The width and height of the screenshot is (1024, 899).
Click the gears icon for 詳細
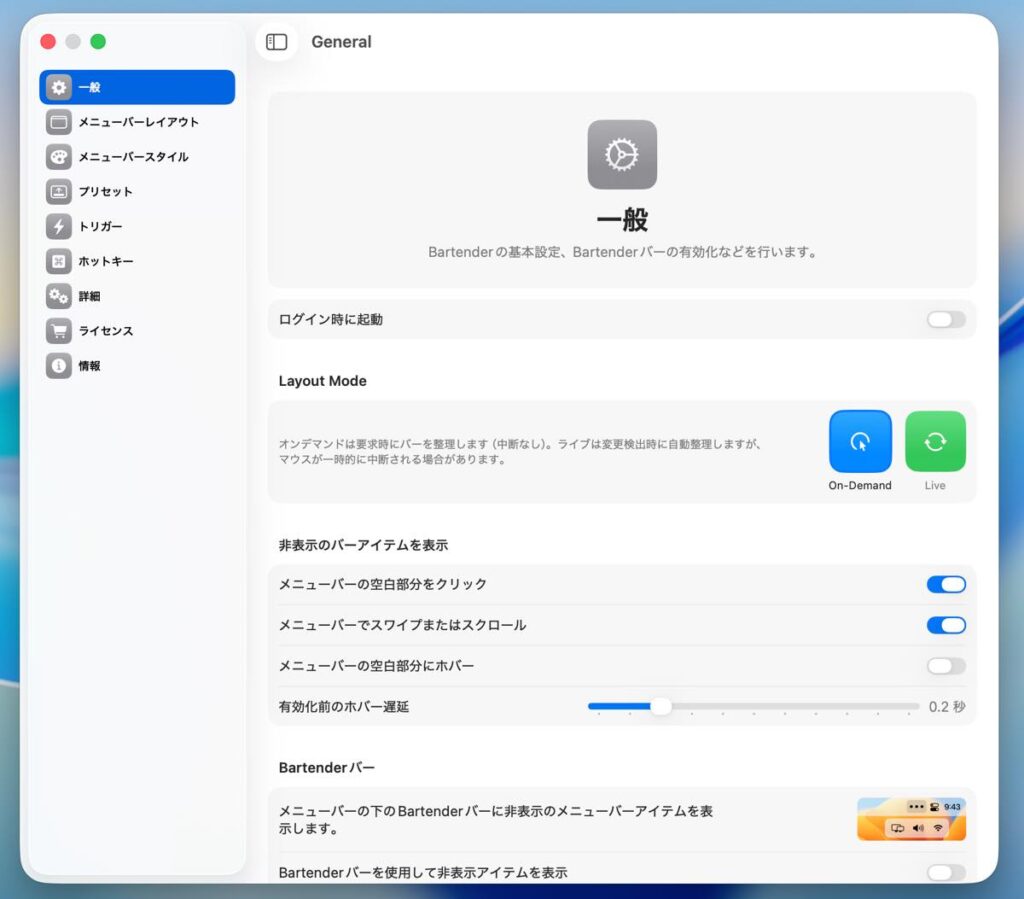[59, 296]
